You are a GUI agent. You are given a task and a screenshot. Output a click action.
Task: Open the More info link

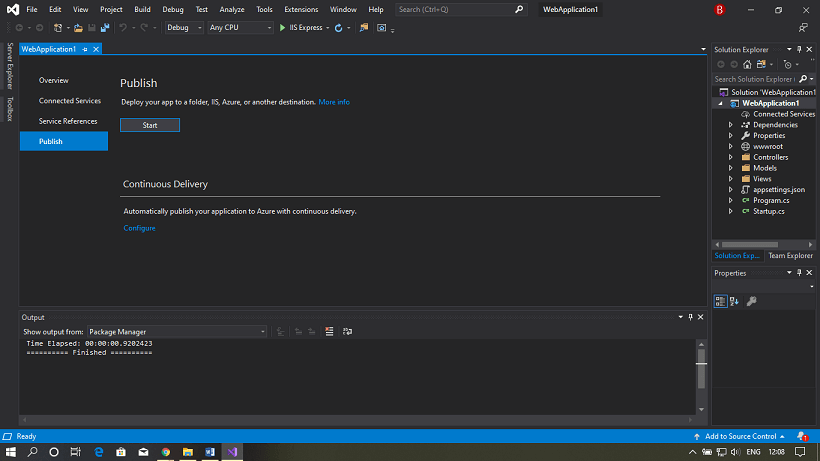tap(334, 102)
